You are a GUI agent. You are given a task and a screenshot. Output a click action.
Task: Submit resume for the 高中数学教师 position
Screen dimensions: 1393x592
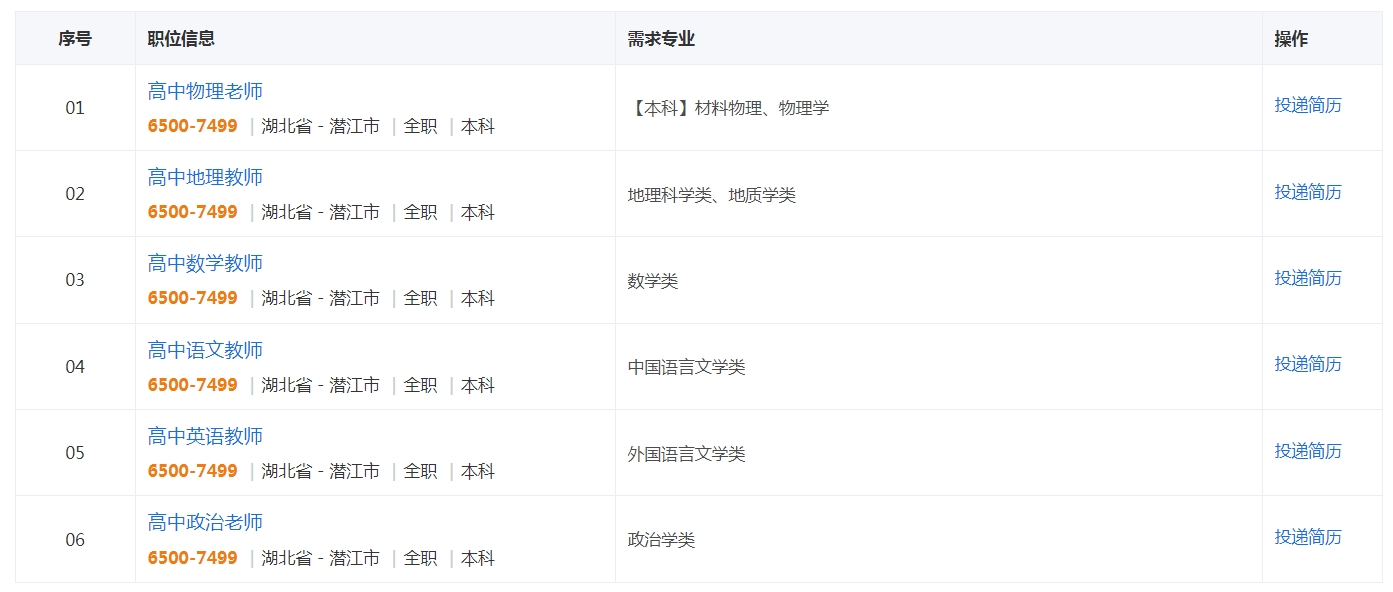click(x=1307, y=278)
